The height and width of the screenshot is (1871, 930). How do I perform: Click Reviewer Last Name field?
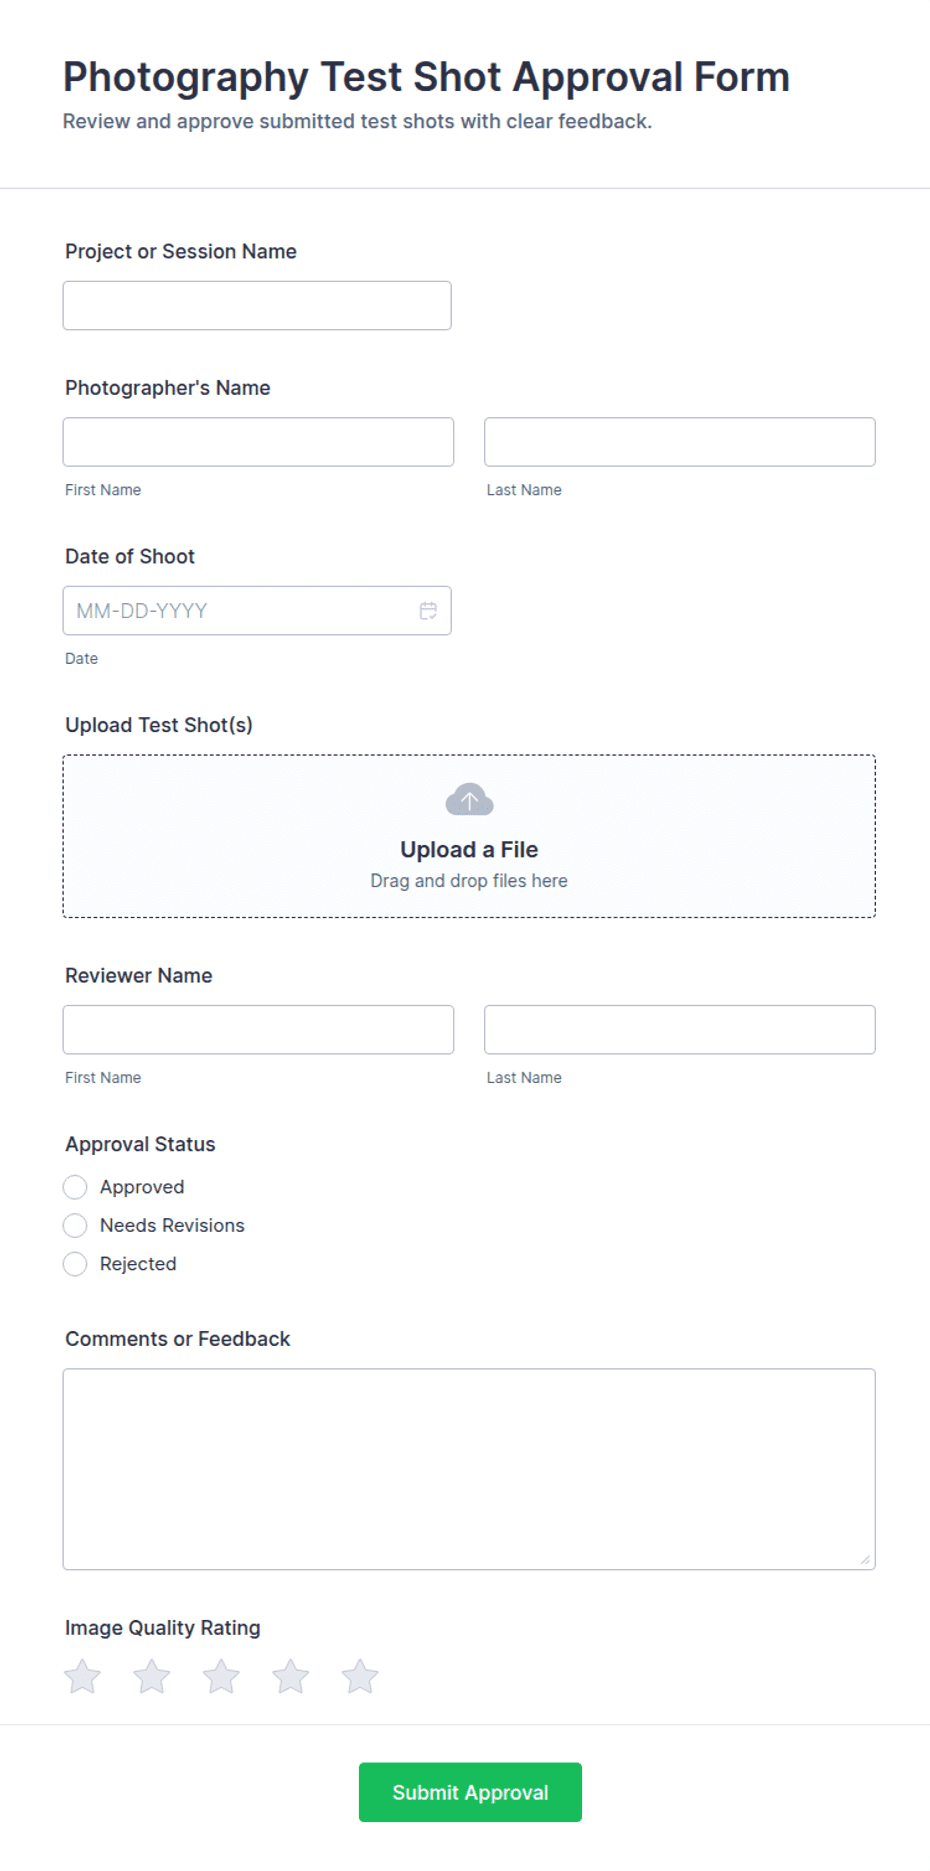(680, 1030)
